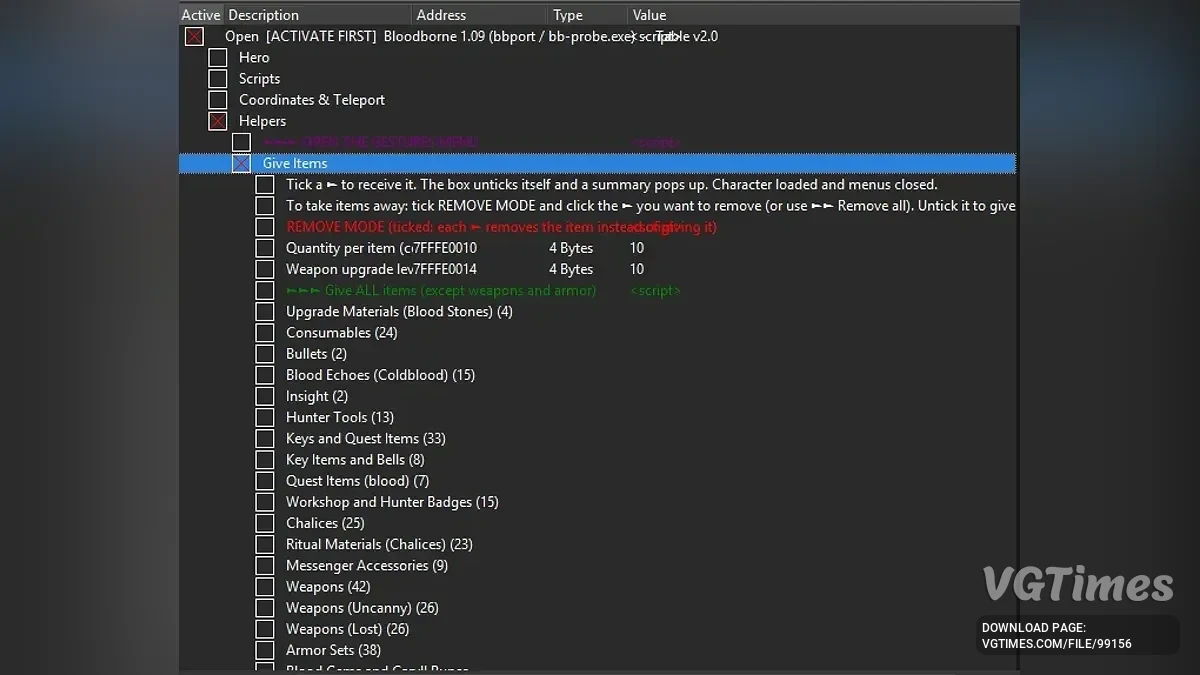
Task: Select the Messenger Accessories (9) row text
Action: click(x=367, y=566)
